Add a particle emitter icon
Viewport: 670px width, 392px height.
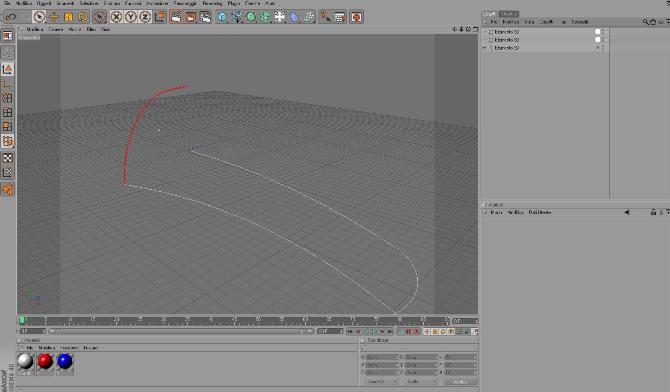coord(309,17)
